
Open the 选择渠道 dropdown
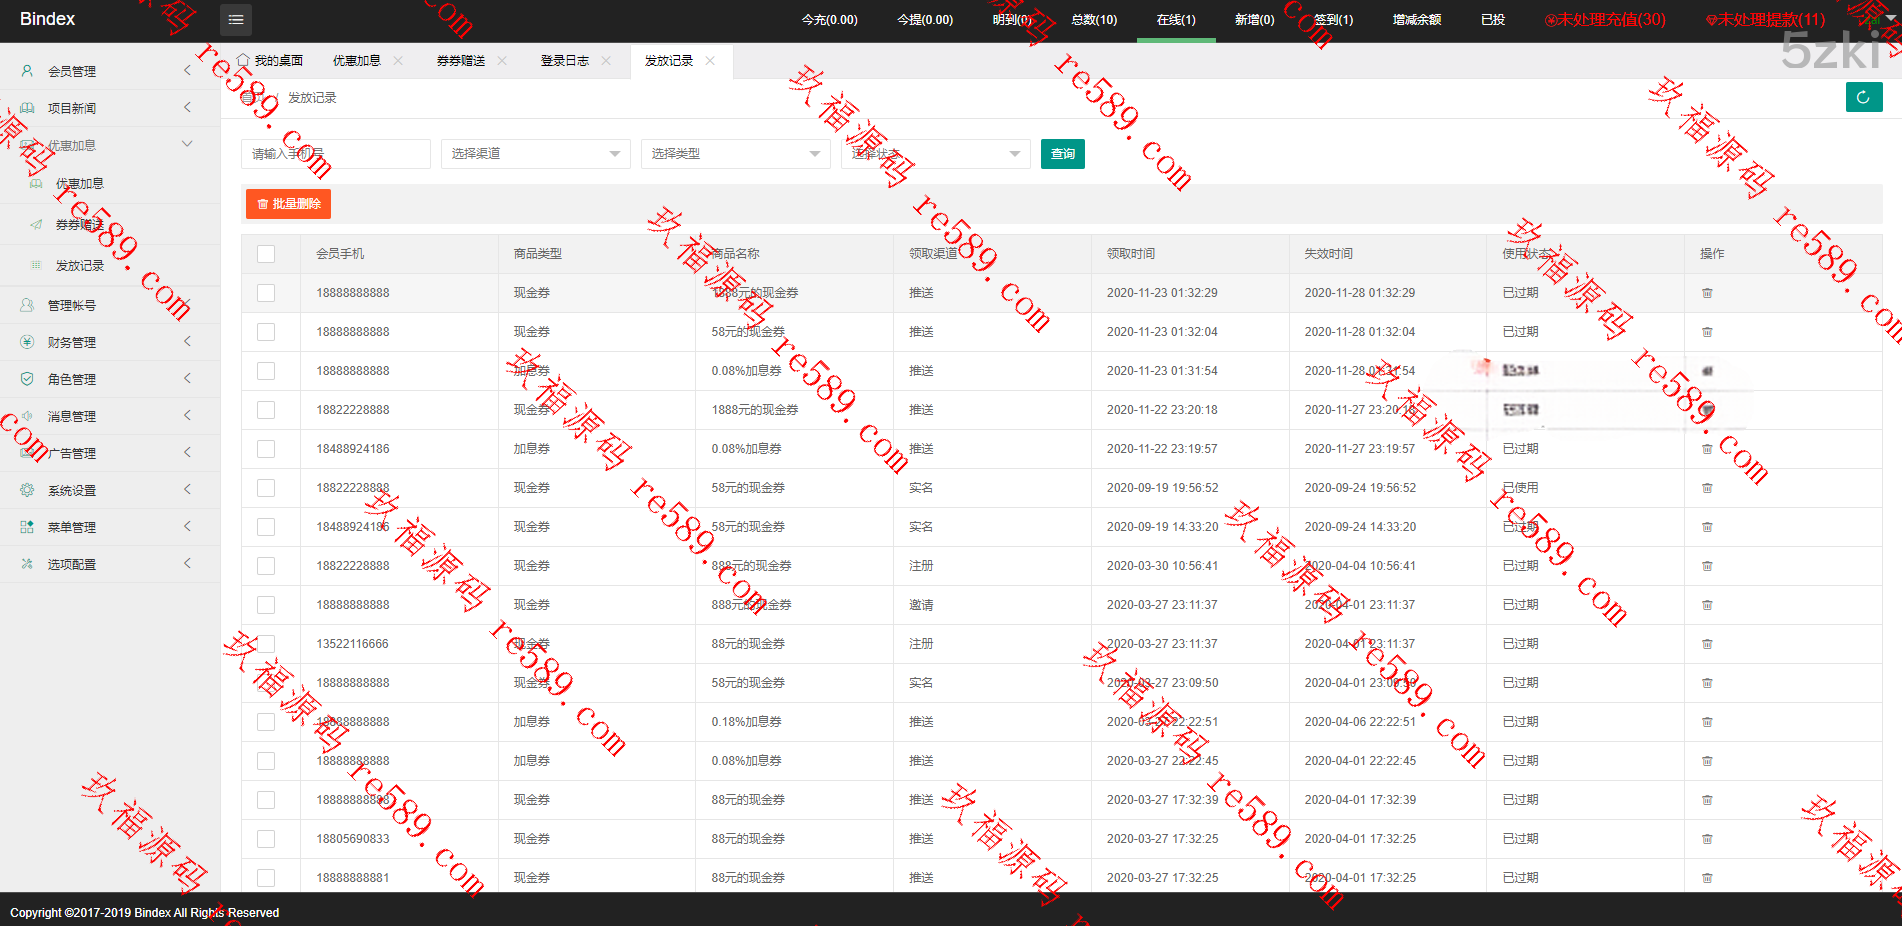click(535, 154)
